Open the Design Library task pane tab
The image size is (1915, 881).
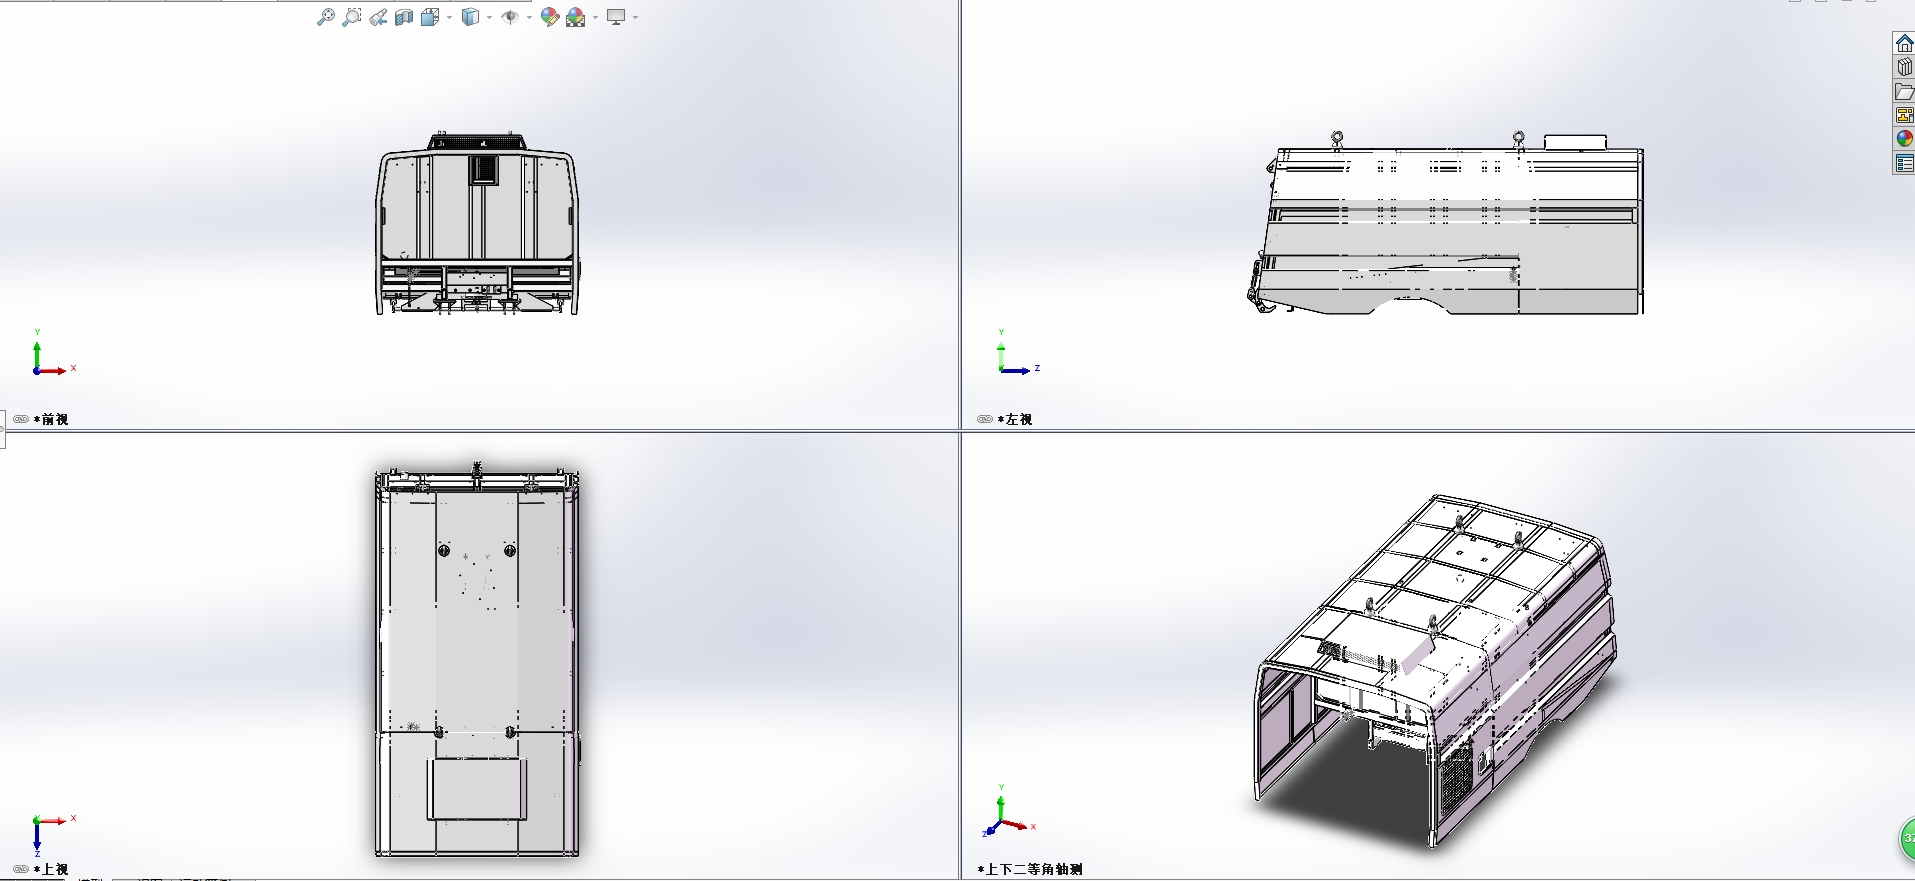tap(1904, 67)
